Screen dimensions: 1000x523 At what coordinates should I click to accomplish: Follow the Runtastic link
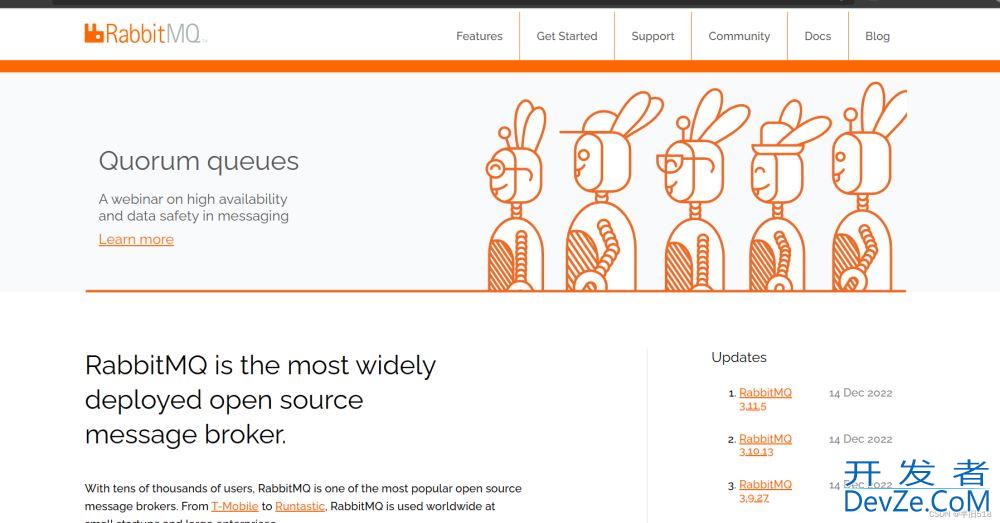(x=300, y=506)
